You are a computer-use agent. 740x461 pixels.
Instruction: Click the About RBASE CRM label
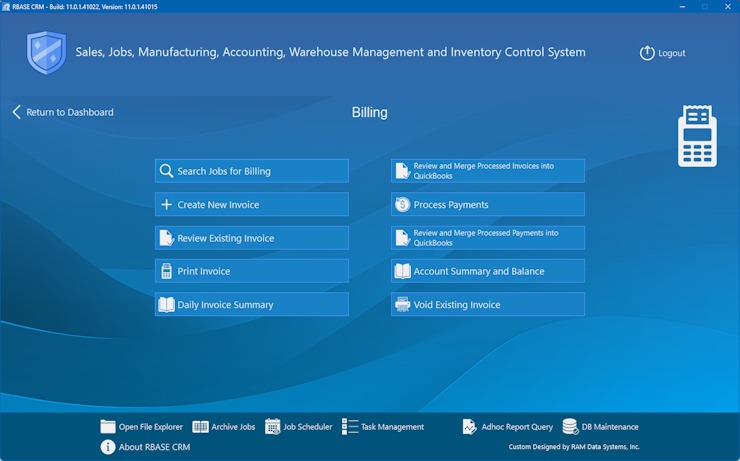(154, 447)
